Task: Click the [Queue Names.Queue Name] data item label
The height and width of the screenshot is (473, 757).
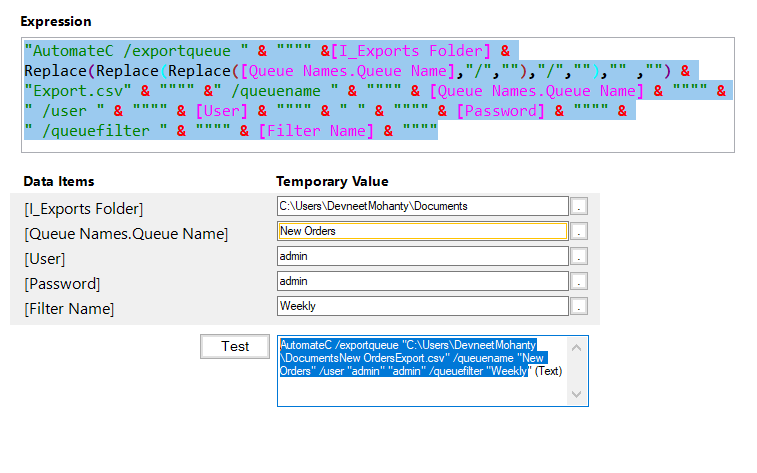Action: tap(126, 234)
